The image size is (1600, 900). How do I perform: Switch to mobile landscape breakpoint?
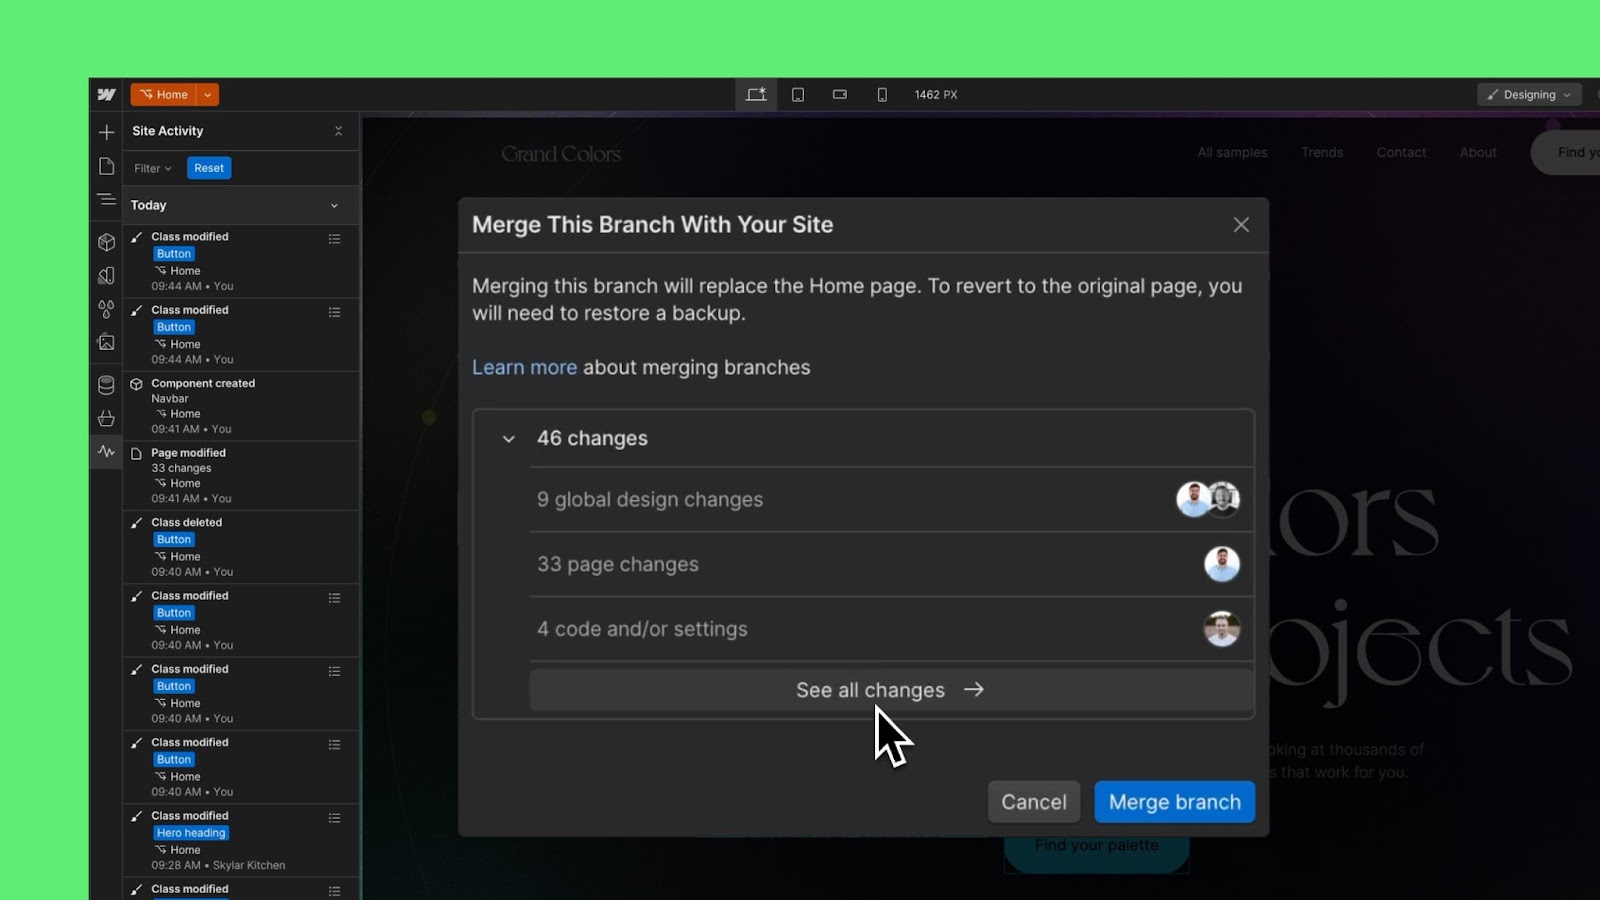pos(840,95)
